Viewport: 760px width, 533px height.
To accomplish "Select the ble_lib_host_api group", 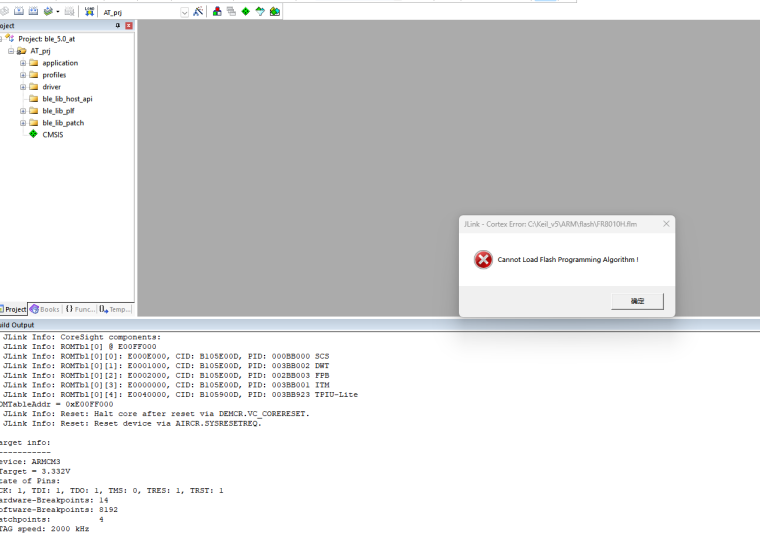I will [67, 99].
